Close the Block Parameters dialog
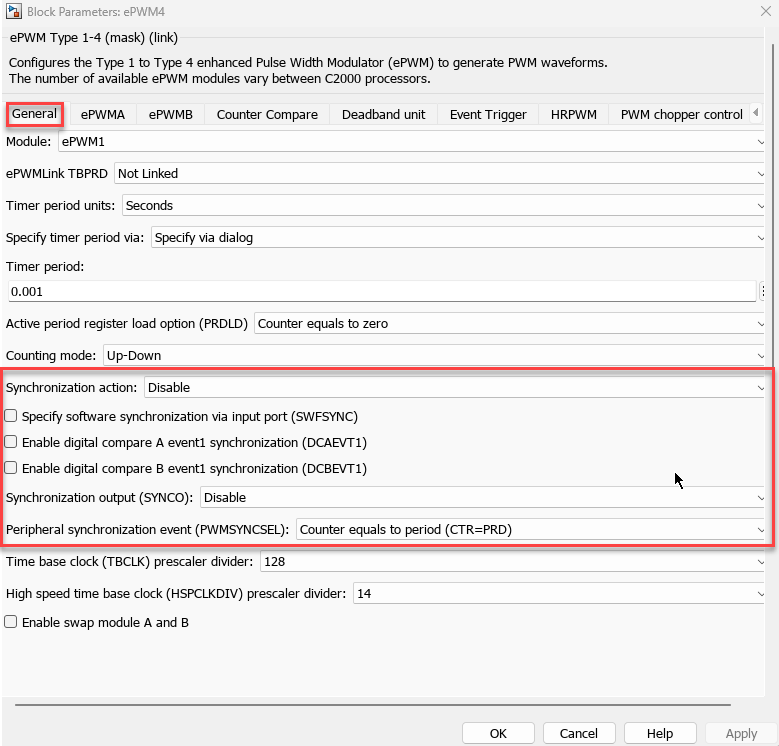 tap(766, 11)
